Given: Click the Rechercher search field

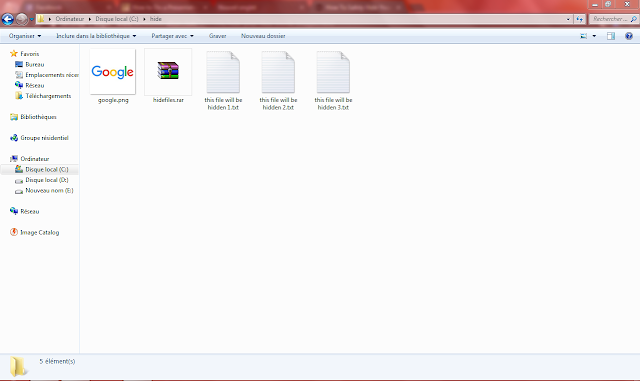Looking at the screenshot, I should (609, 19).
